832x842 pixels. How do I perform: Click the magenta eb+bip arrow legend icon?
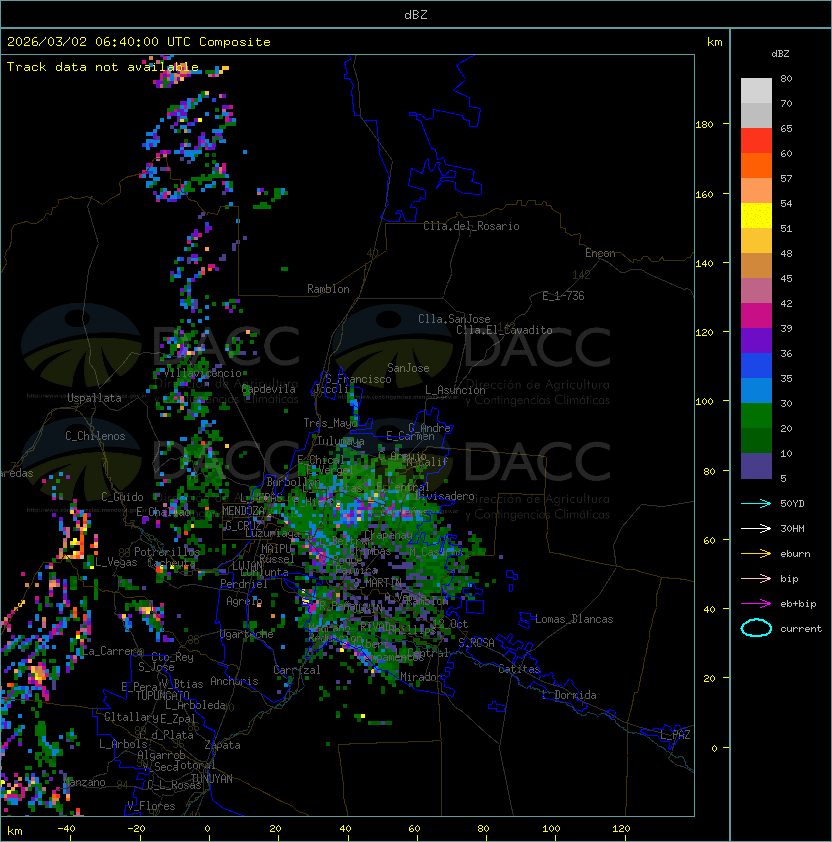pyautogui.click(x=756, y=604)
